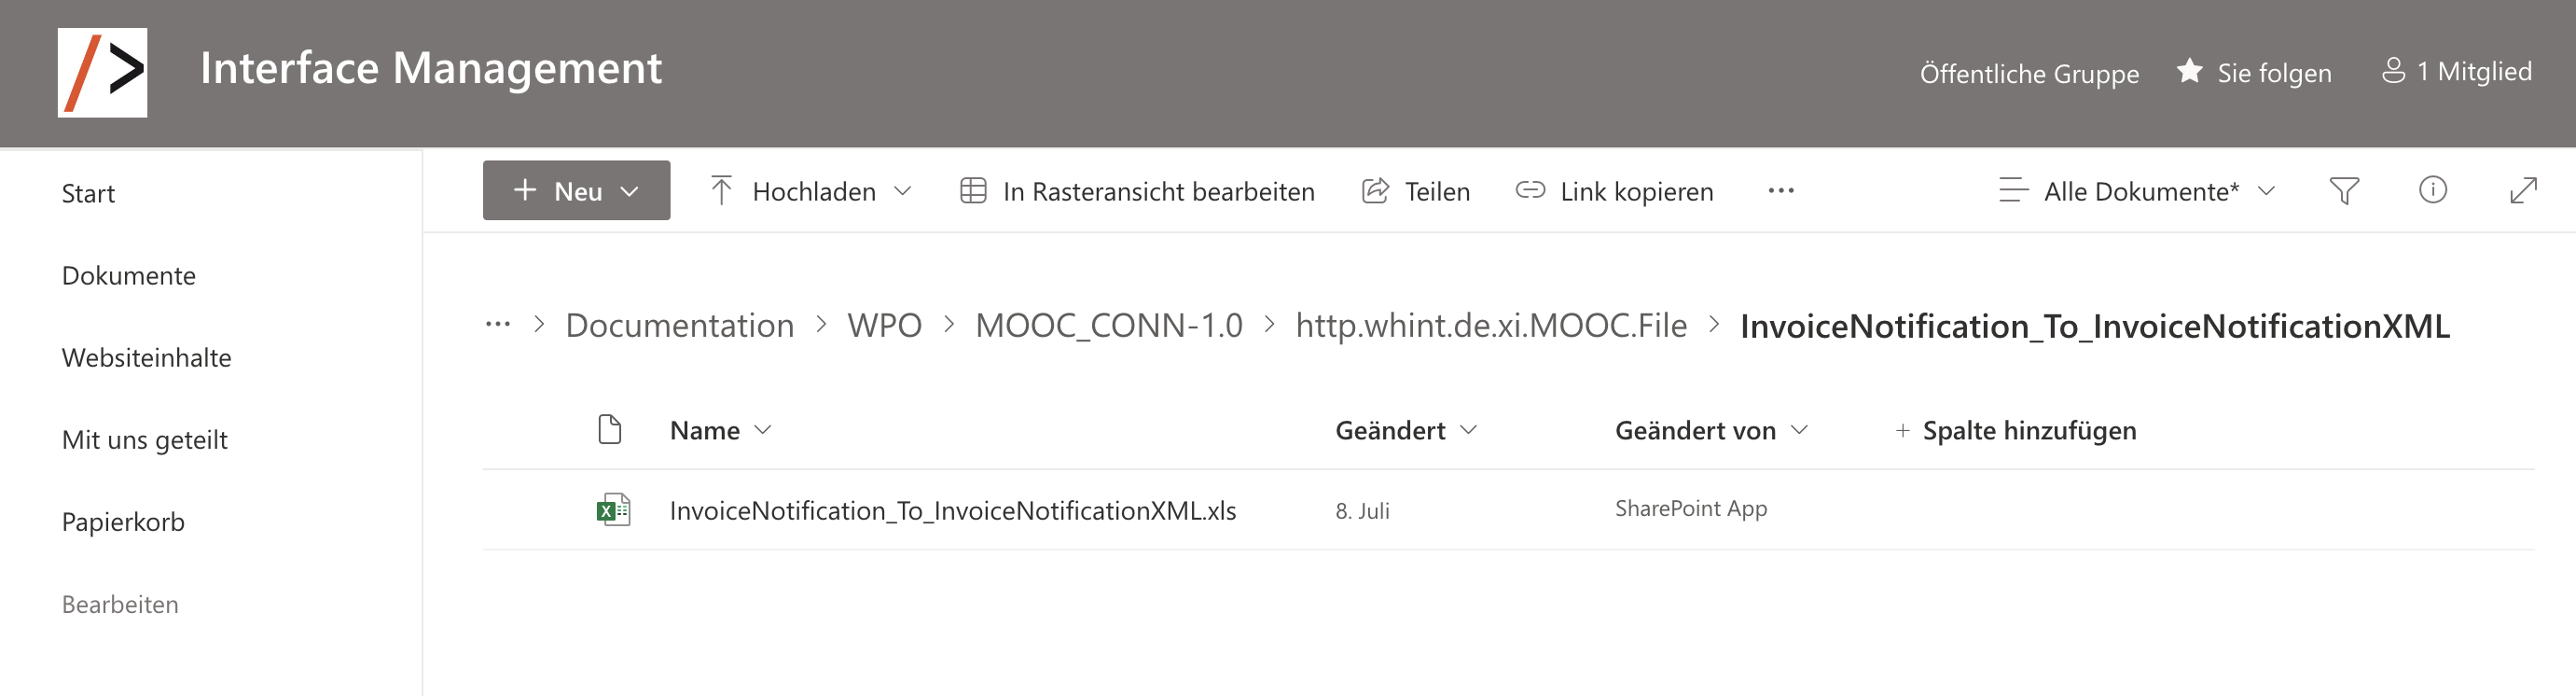This screenshot has width=2576, height=696.
Task: Open the details pane info icon
Action: 2432,189
